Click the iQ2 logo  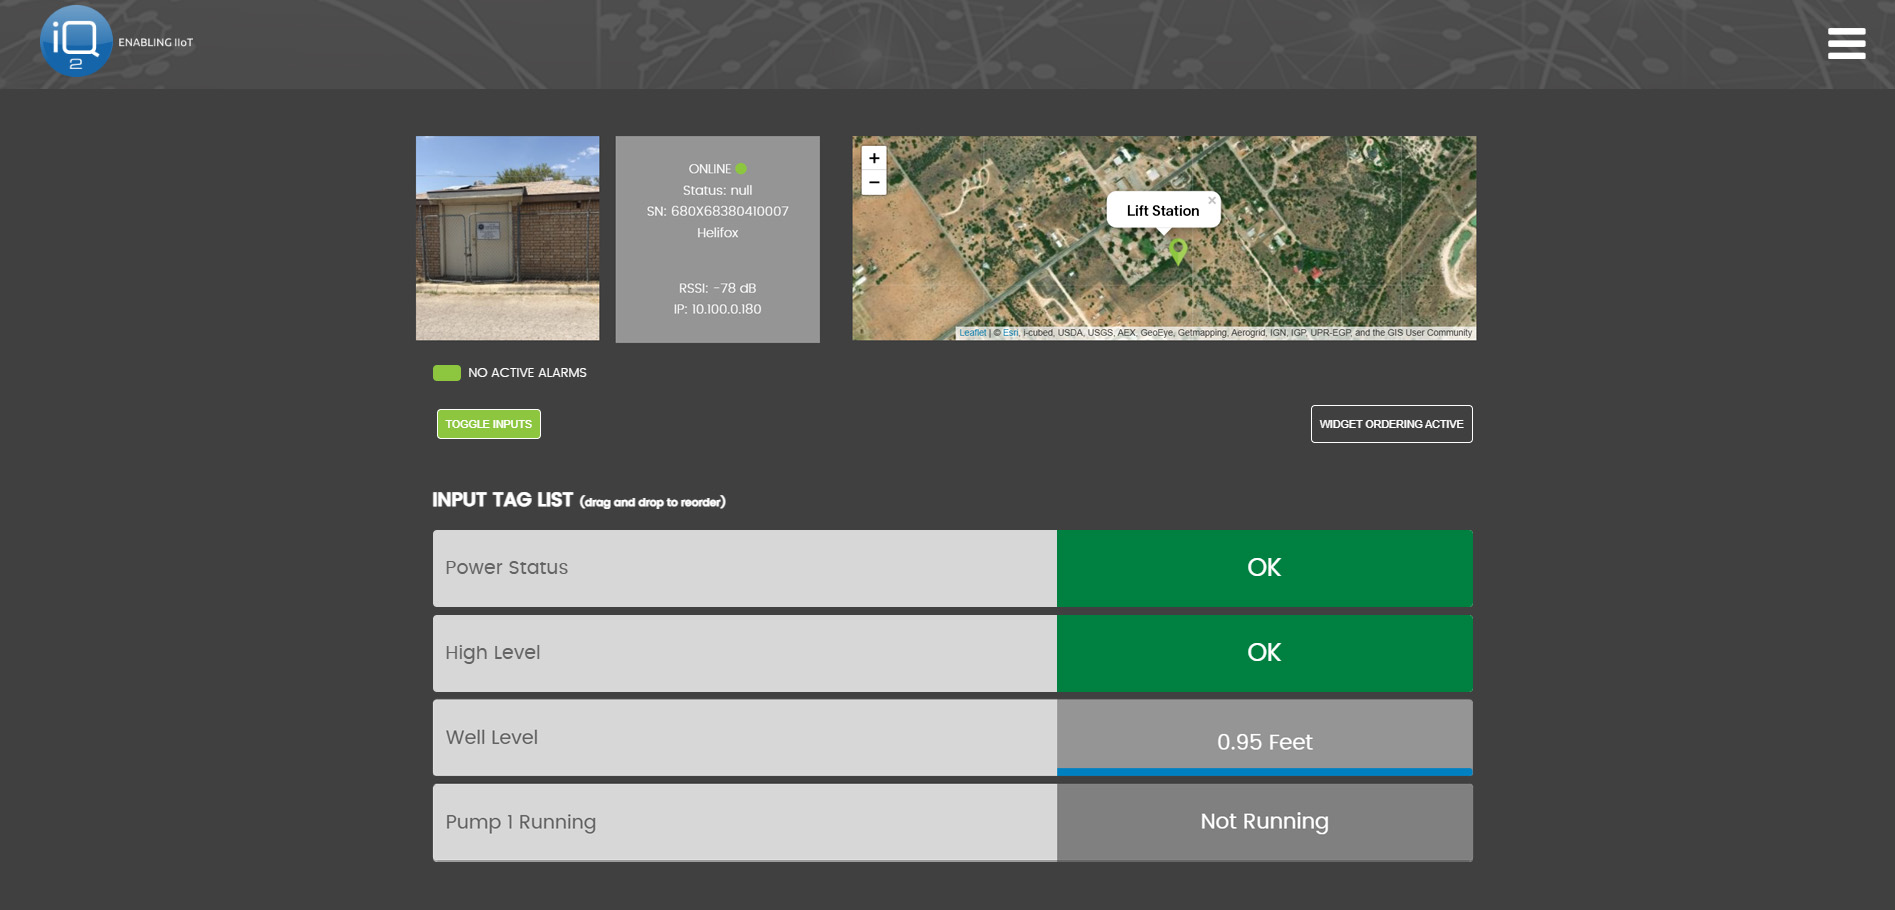[x=76, y=42]
